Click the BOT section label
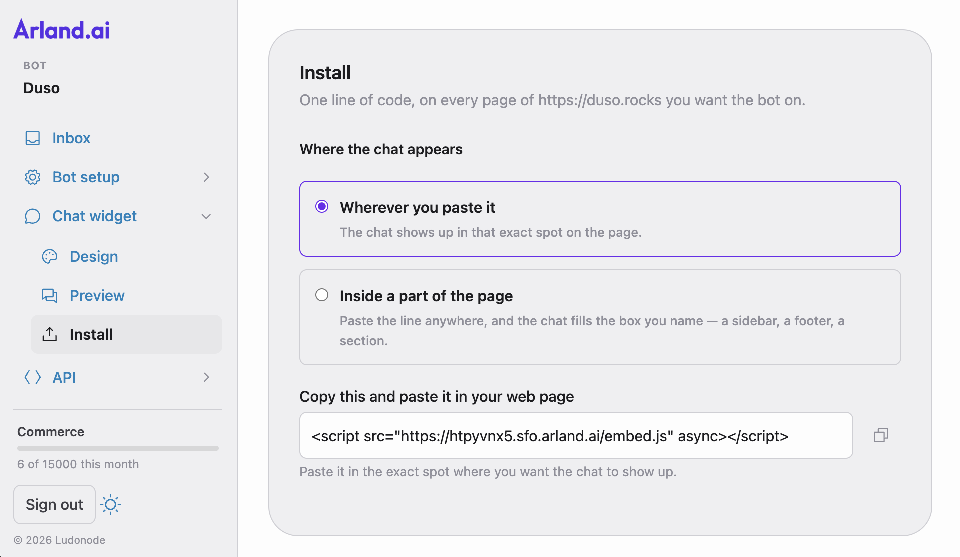 tap(35, 65)
